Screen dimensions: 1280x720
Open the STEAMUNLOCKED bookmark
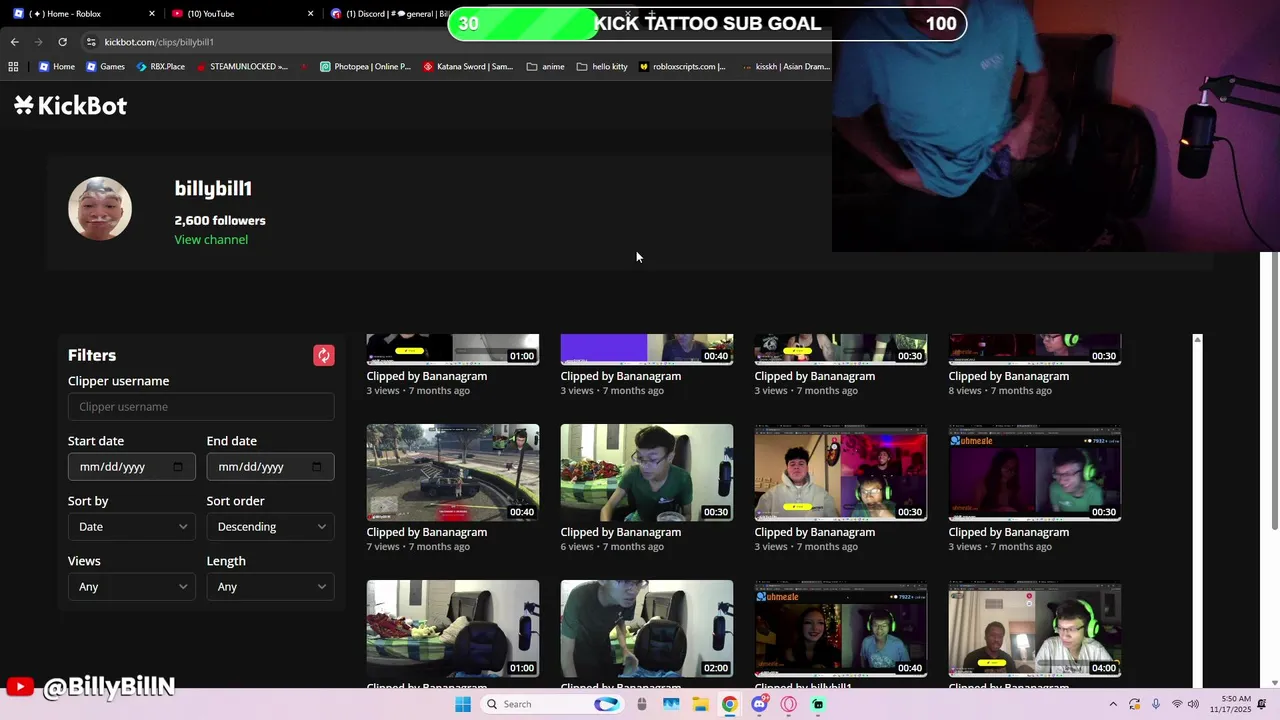click(242, 67)
